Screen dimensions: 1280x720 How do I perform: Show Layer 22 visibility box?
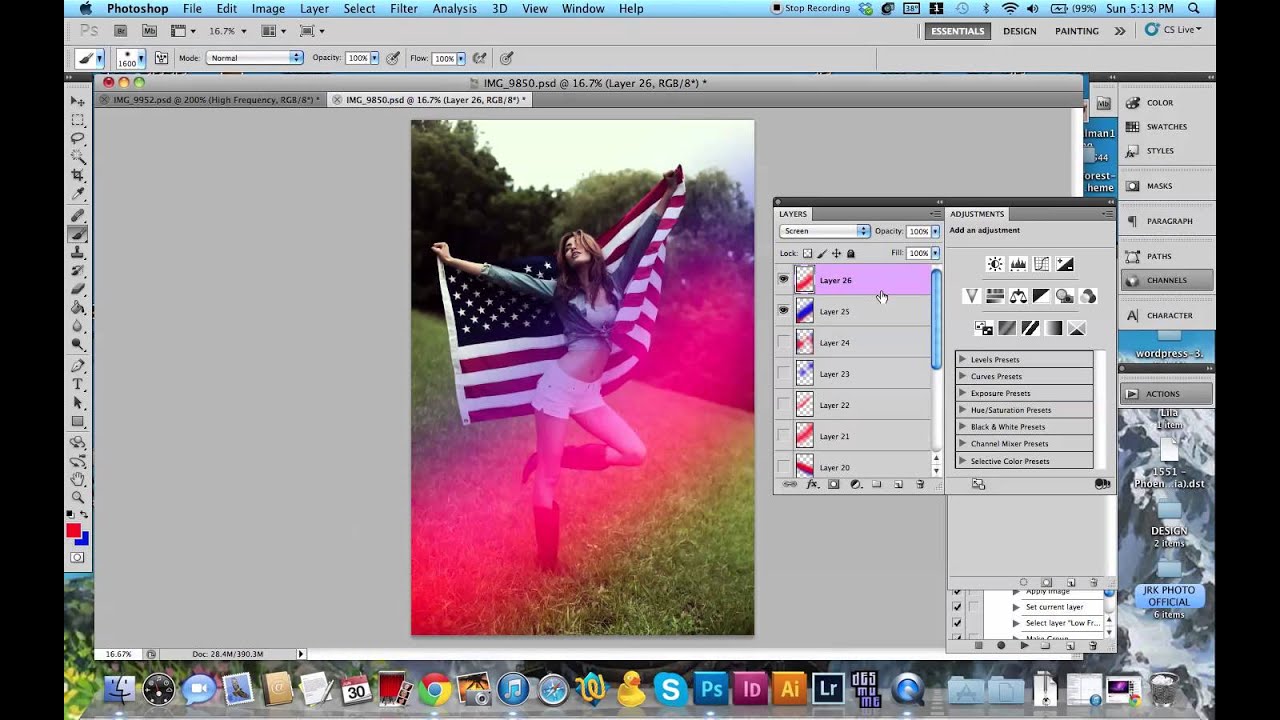click(783, 405)
